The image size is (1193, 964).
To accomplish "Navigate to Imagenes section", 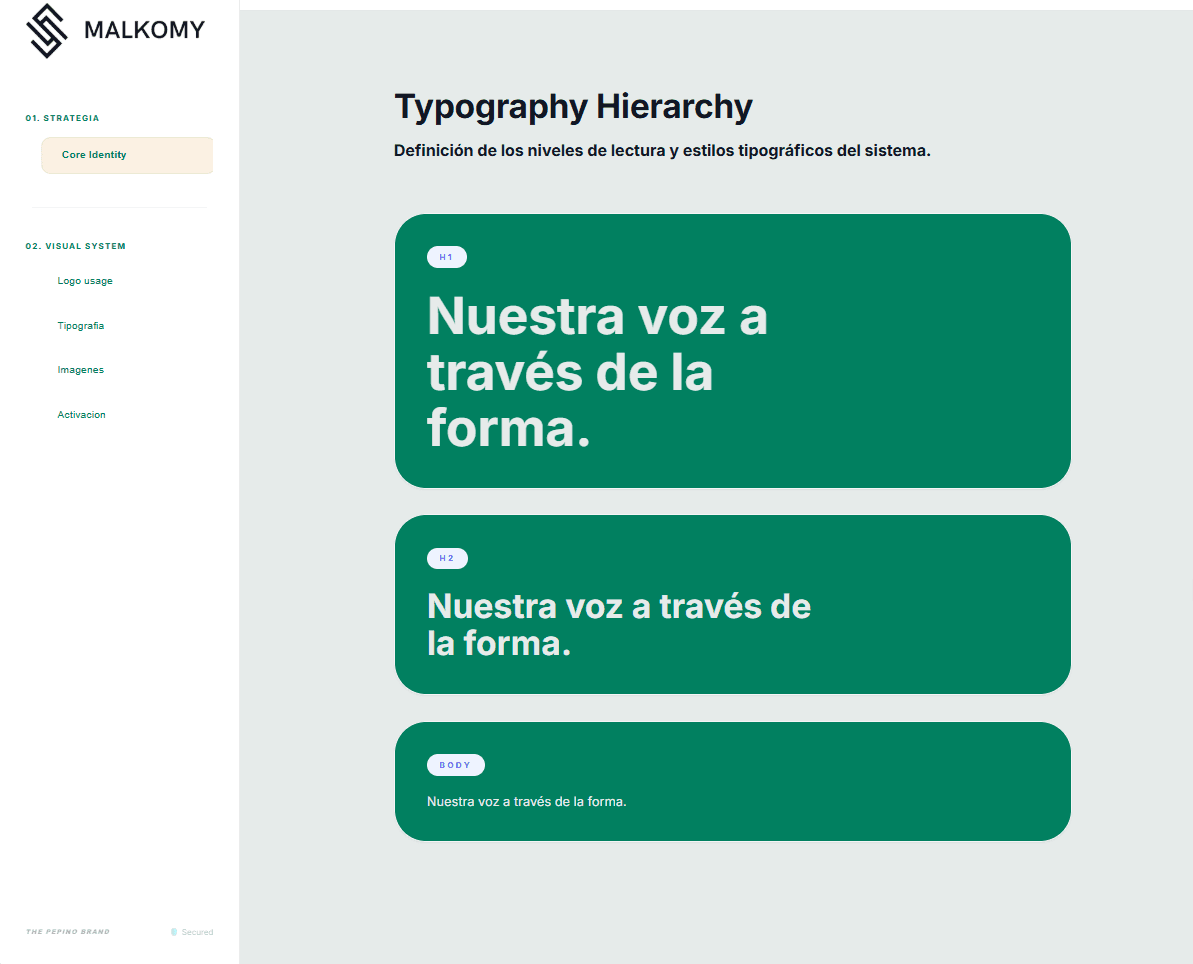I will 81,370.
